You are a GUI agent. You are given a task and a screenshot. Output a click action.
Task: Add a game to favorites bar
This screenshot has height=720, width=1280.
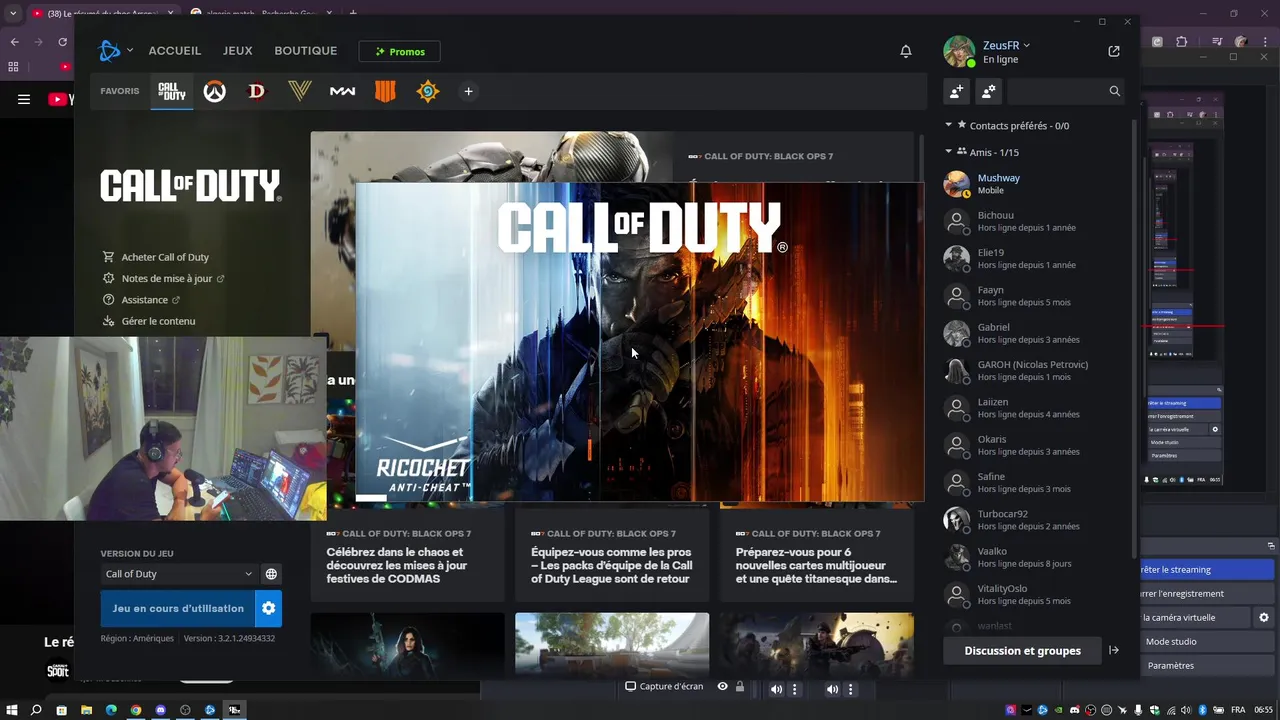click(468, 91)
